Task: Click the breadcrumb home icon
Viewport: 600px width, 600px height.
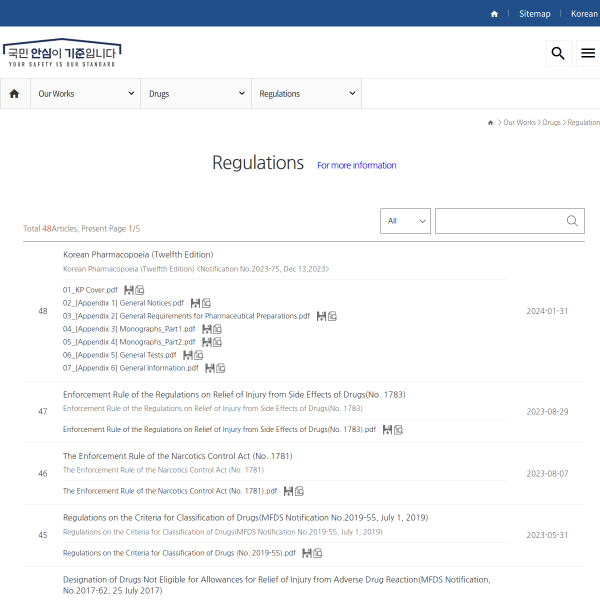Action: click(490, 122)
